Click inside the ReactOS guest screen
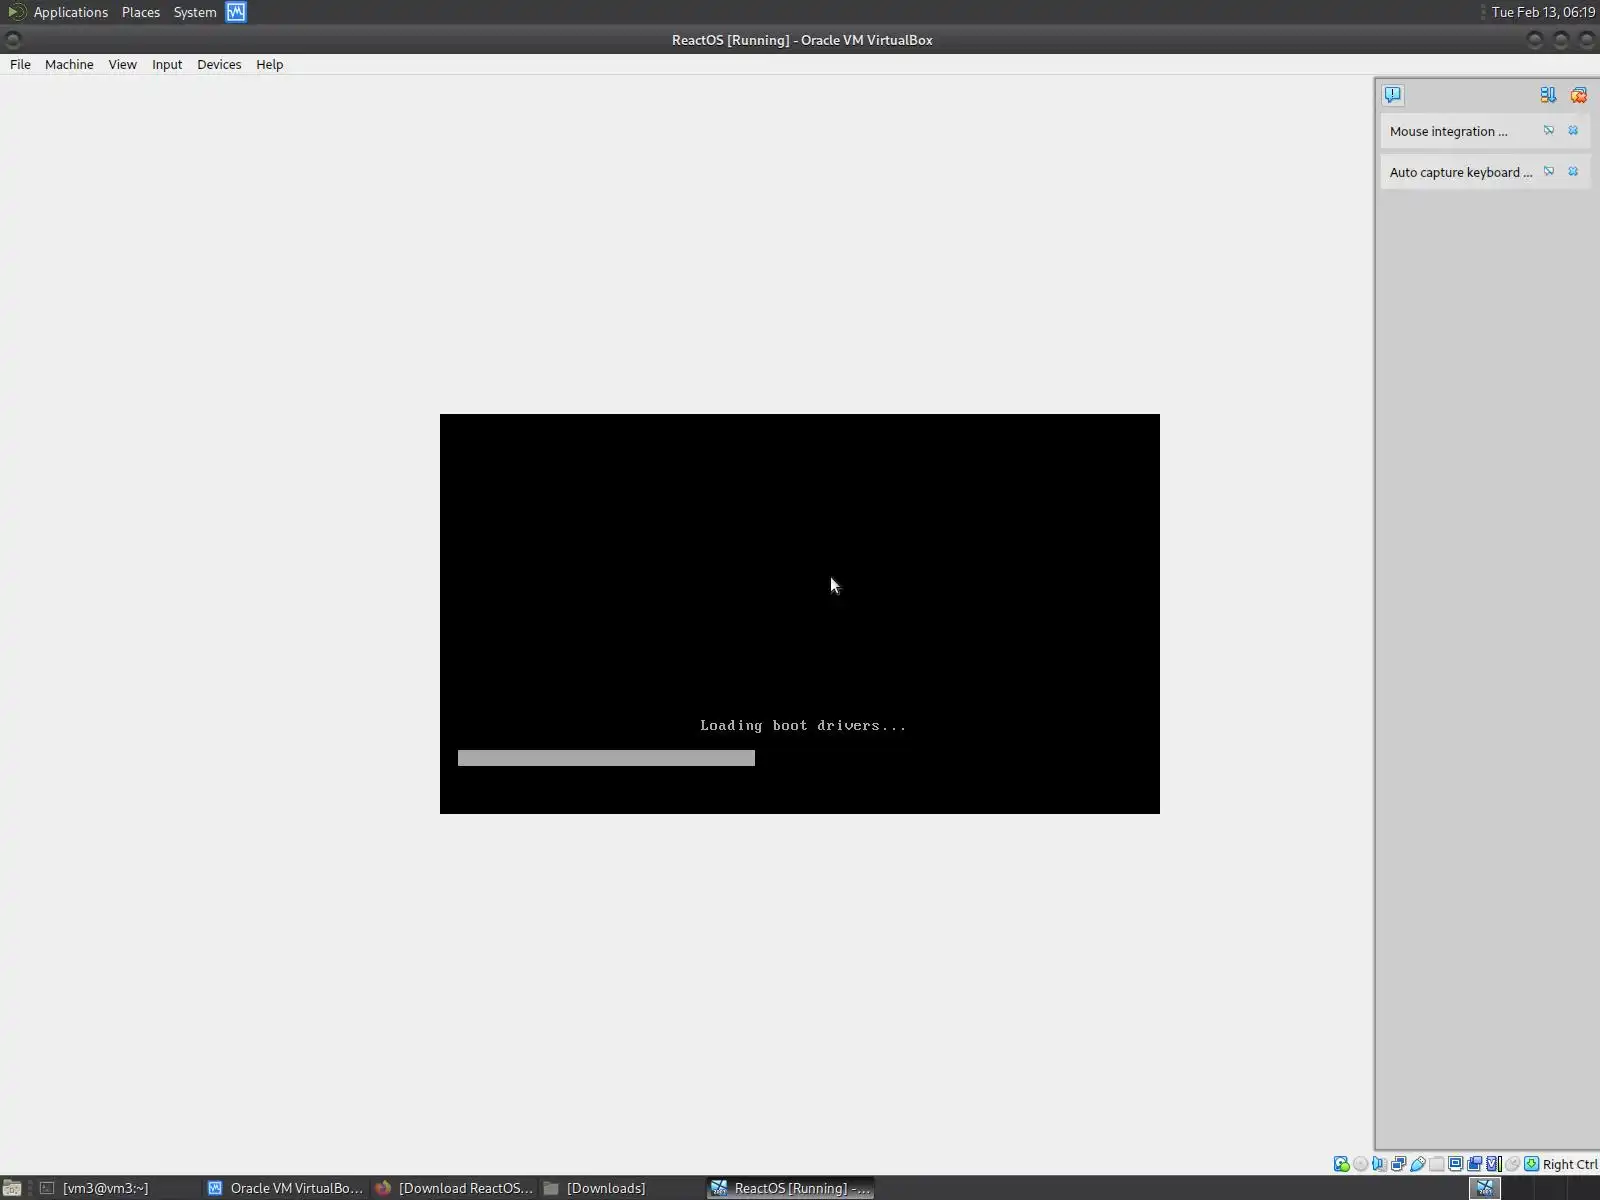This screenshot has width=1600, height=1200. [800, 613]
